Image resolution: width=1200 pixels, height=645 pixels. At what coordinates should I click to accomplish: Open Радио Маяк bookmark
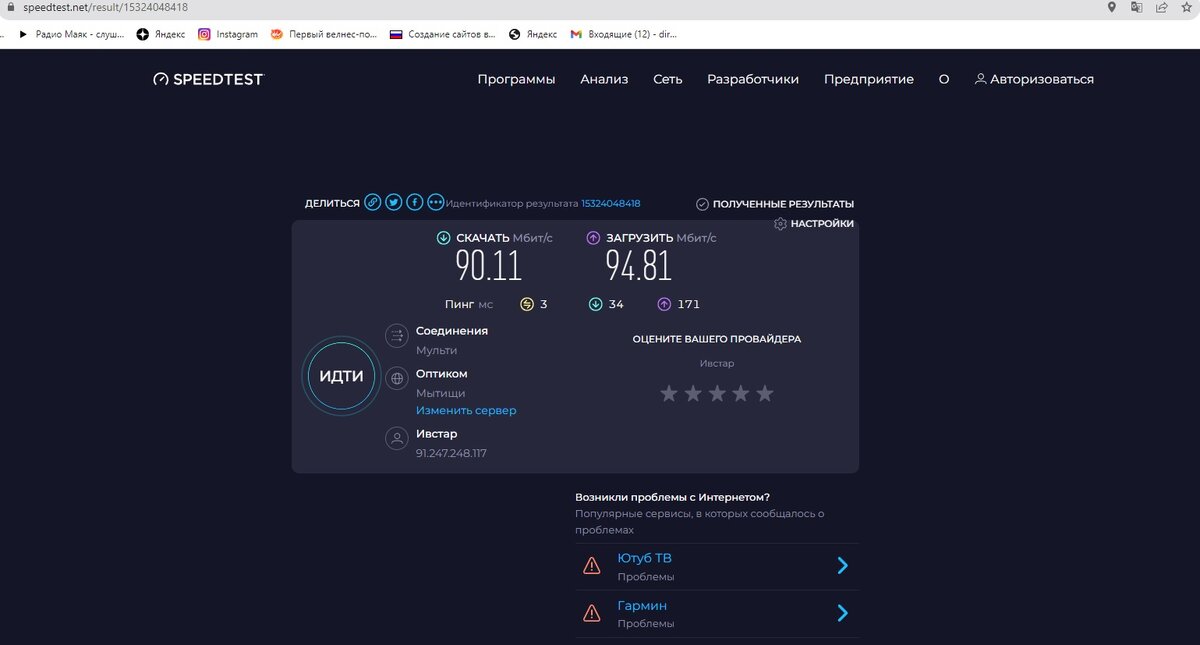coord(71,34)
